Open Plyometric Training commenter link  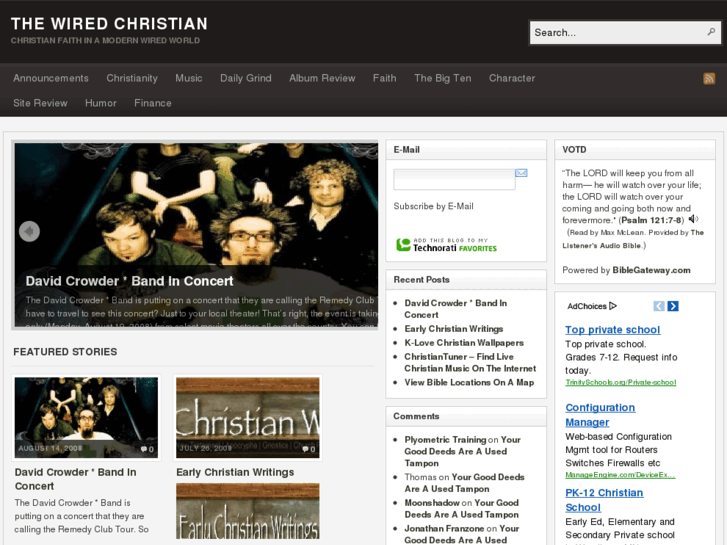point(445,439)
